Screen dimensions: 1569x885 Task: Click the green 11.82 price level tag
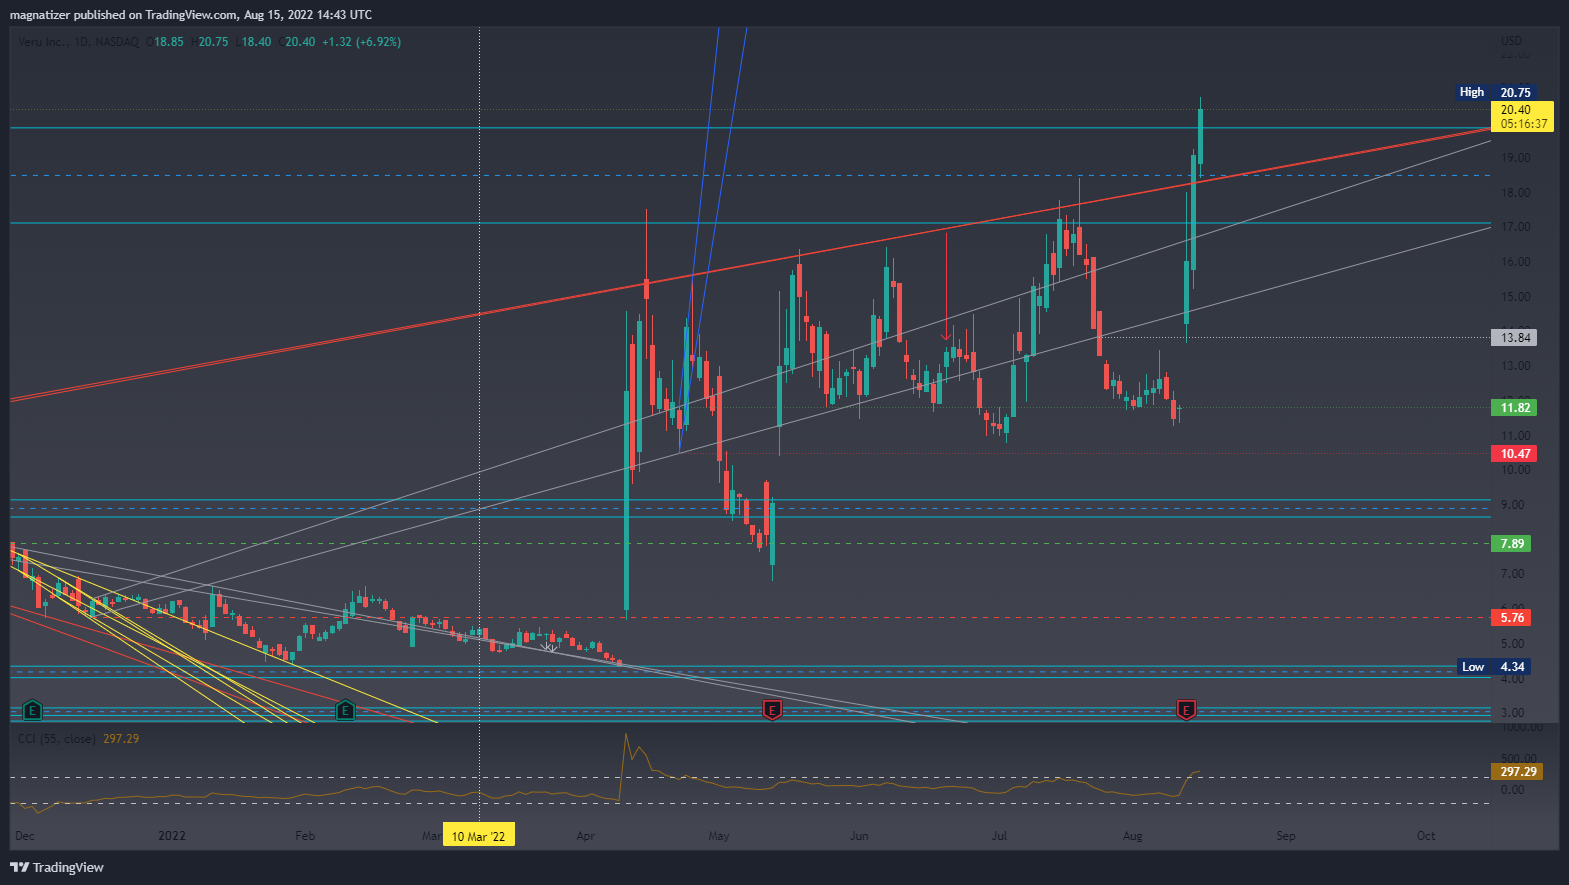tap(1514, 408)
